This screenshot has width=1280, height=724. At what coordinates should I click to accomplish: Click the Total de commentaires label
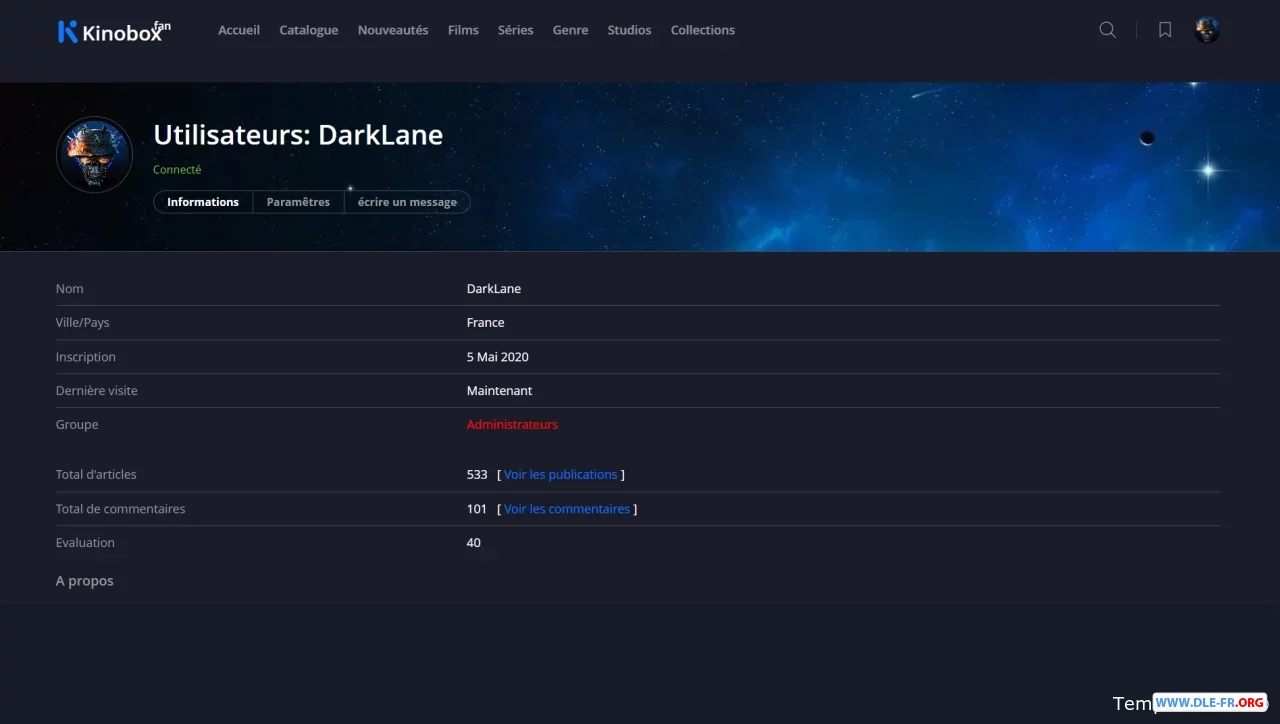point(121,509)
